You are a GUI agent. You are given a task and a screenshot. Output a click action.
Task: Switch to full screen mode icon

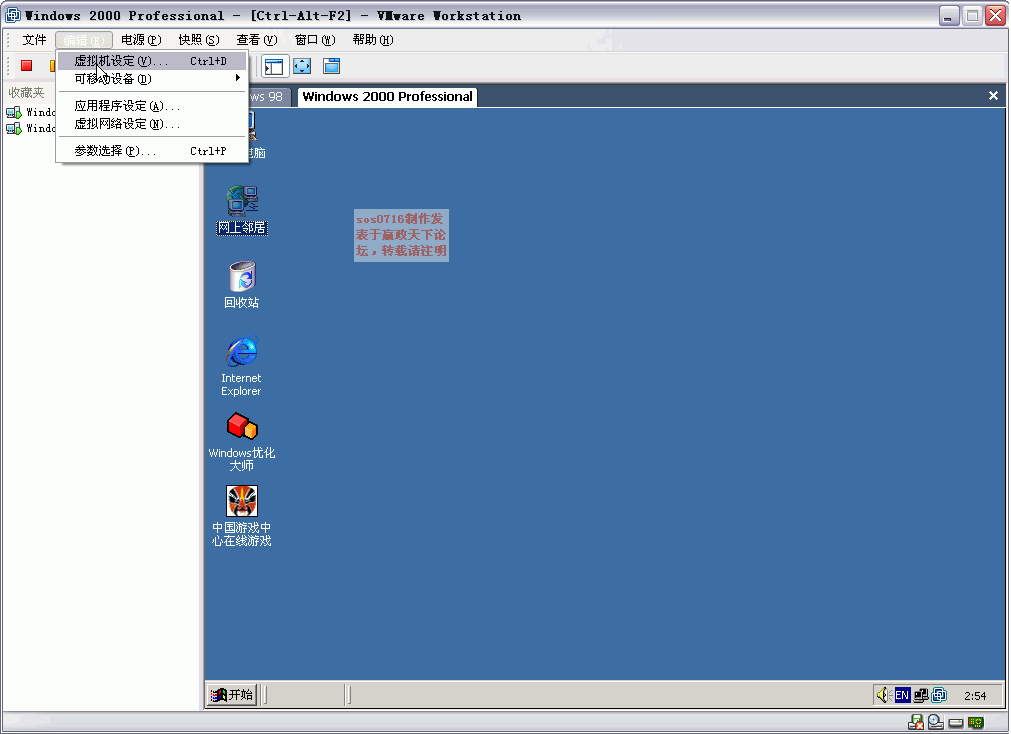302,66
